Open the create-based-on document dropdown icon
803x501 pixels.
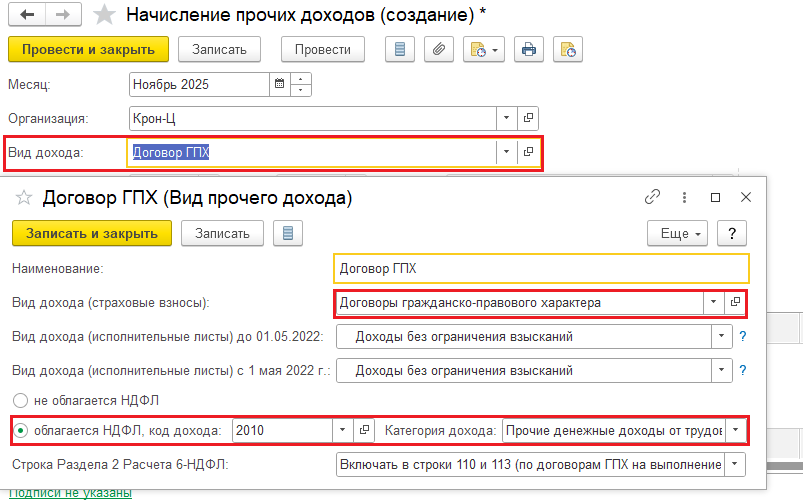[484, 50]
